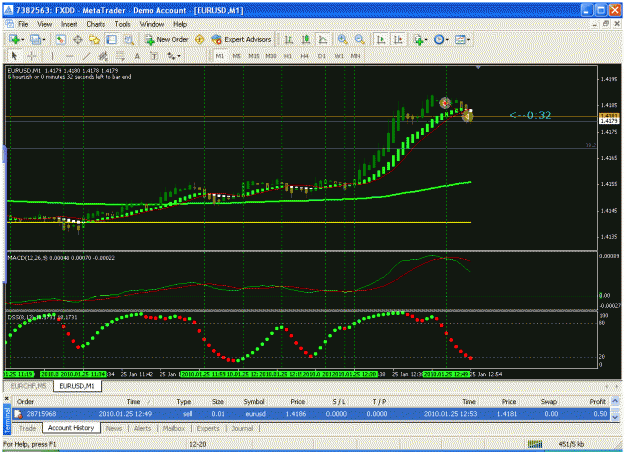Expand the Arrows tool dropdown arrow
The width and height of the screenshot is (625, 452).
(x=179, y=56)
